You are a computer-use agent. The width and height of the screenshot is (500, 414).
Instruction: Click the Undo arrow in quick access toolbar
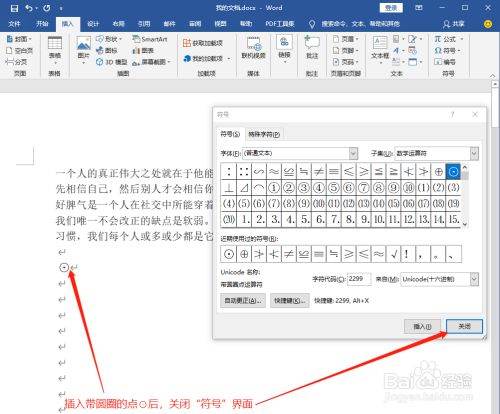pyautogui.click(x=29, y=8)
